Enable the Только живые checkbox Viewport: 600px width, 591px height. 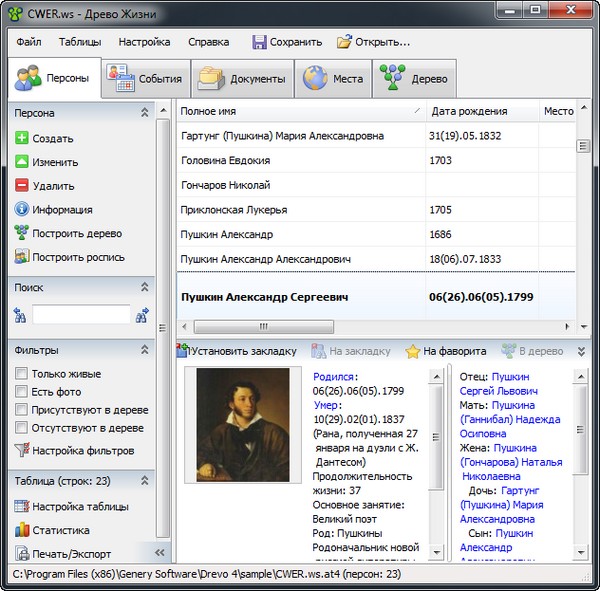tap(21, 374)
